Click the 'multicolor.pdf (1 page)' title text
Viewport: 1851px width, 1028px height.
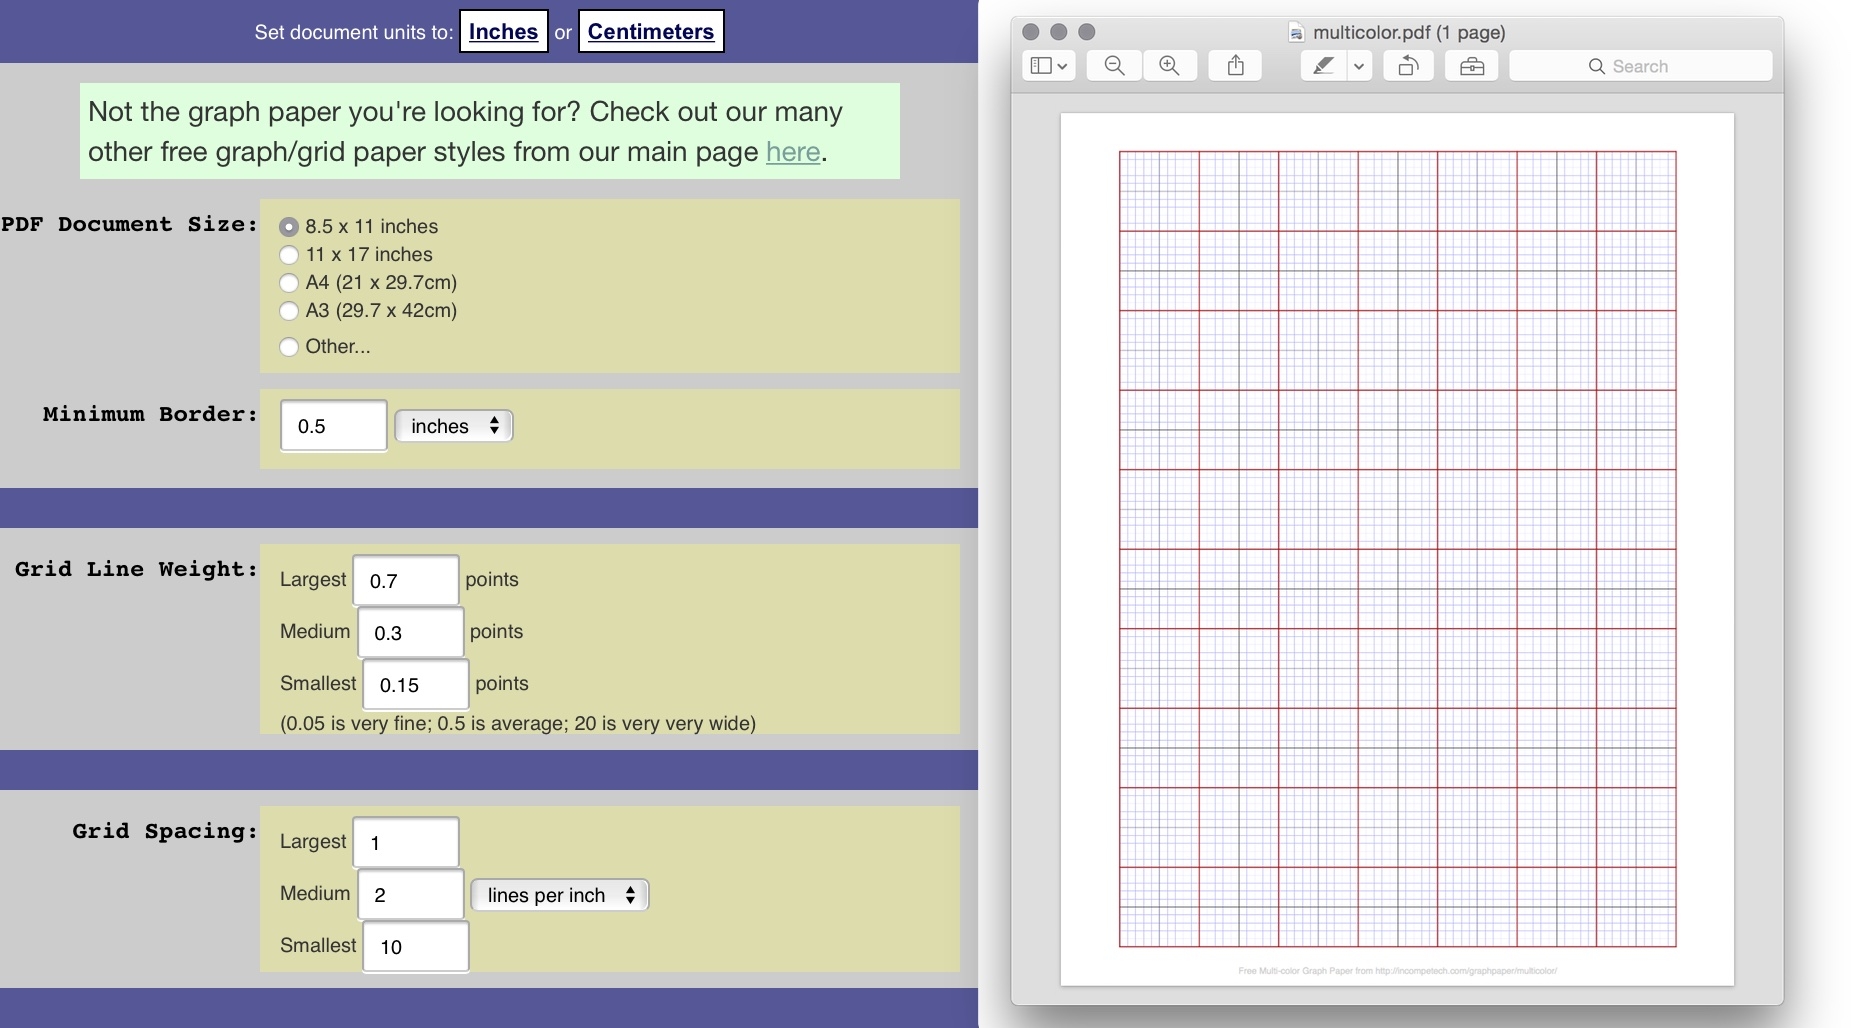[x=1409, y=32]
